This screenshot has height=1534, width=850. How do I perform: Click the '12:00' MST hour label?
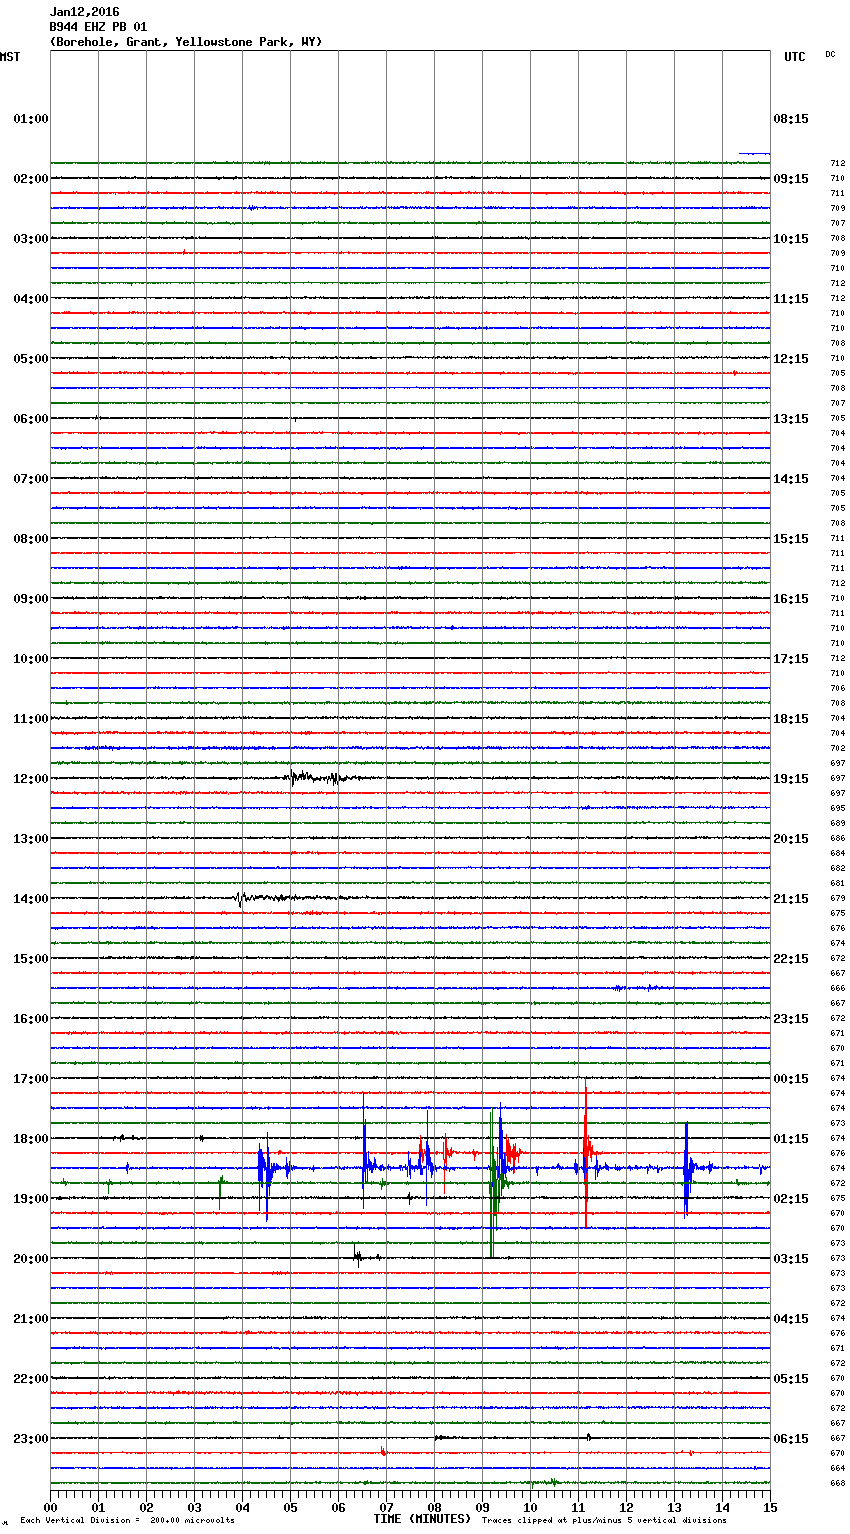click(31, 779)
